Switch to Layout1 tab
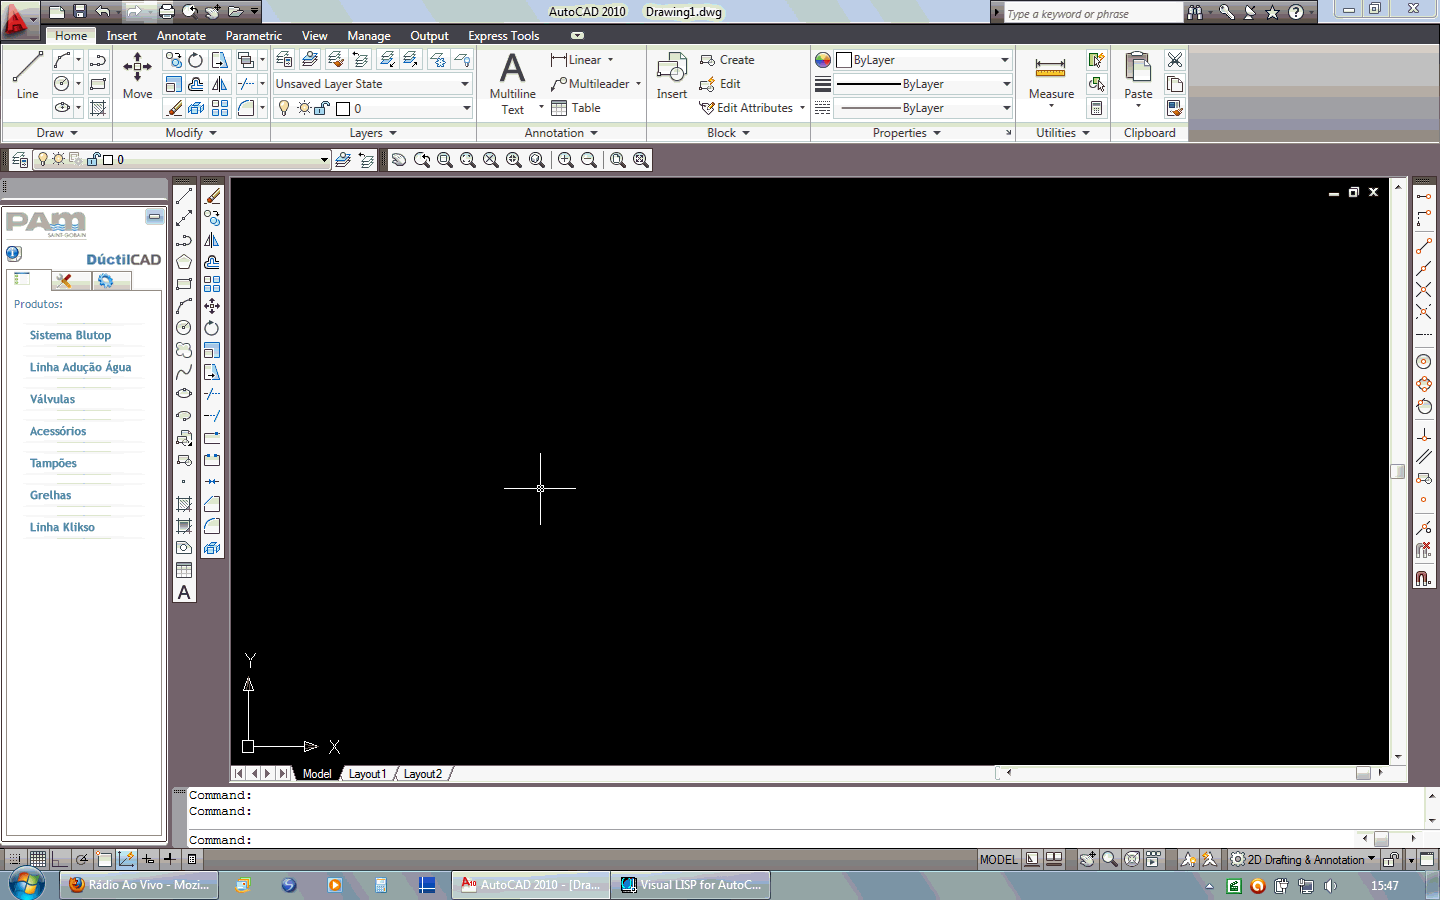Image resolution: width=1440 pixels, height=900 pixels. (367, 774)
